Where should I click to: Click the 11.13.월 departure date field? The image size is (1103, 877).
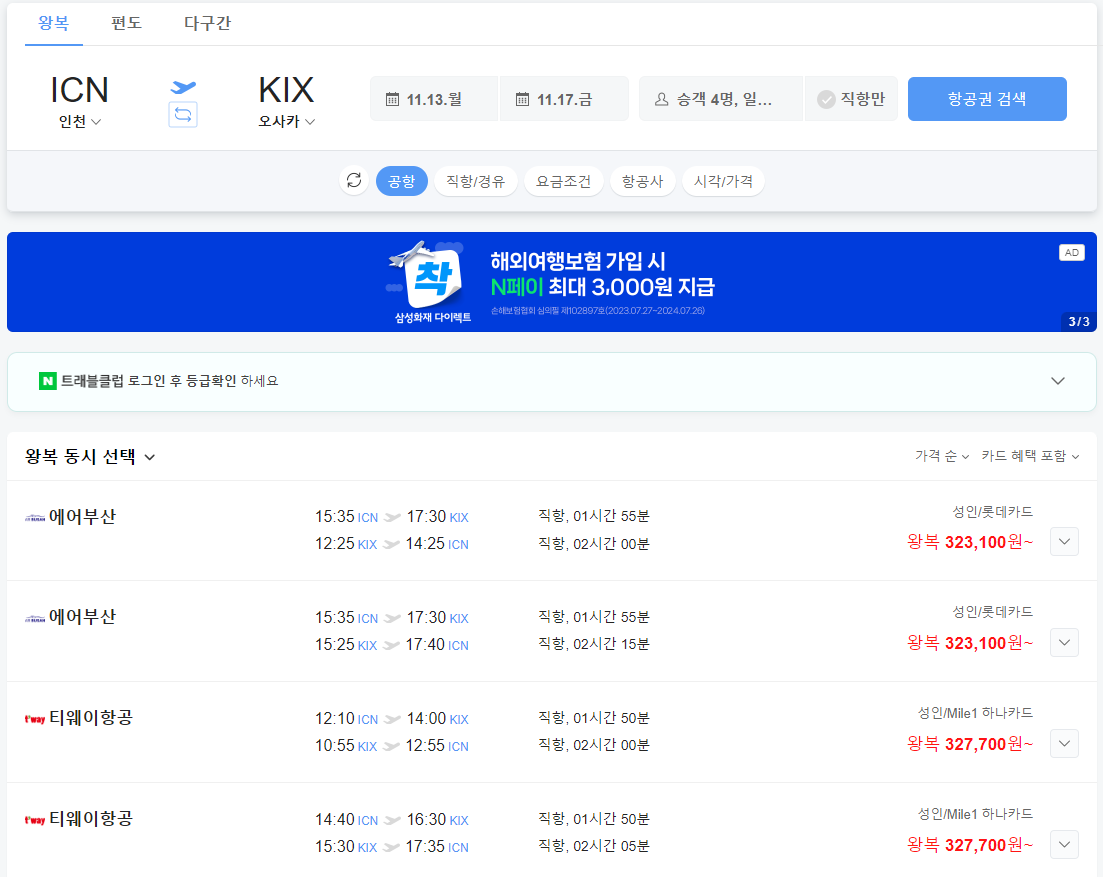pos(434,99)
